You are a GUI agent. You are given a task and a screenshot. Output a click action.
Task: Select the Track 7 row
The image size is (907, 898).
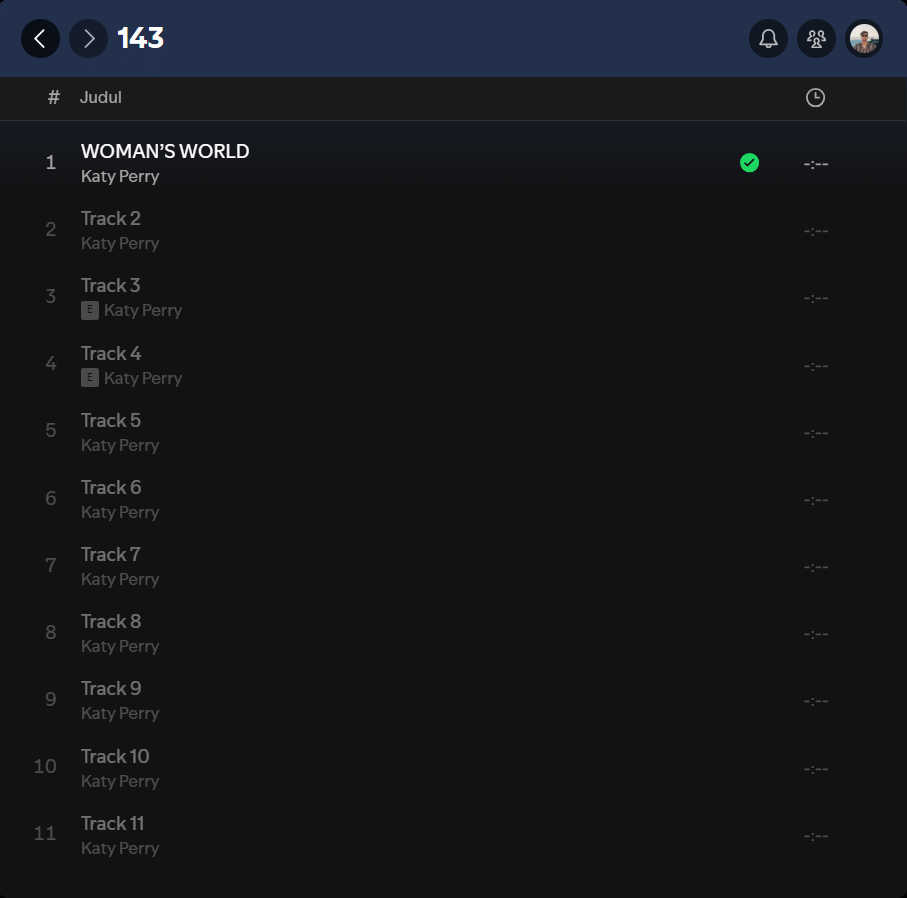point(454,566)
